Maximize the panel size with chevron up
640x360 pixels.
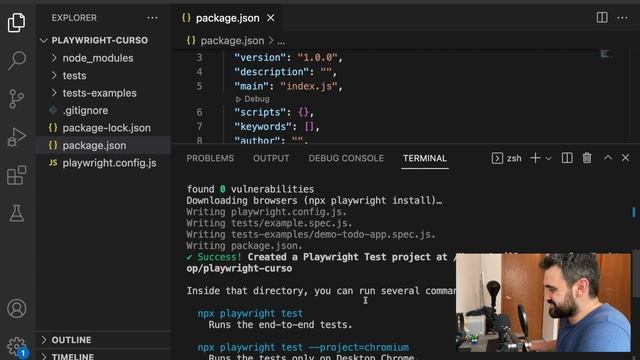(x=608, y=158)
